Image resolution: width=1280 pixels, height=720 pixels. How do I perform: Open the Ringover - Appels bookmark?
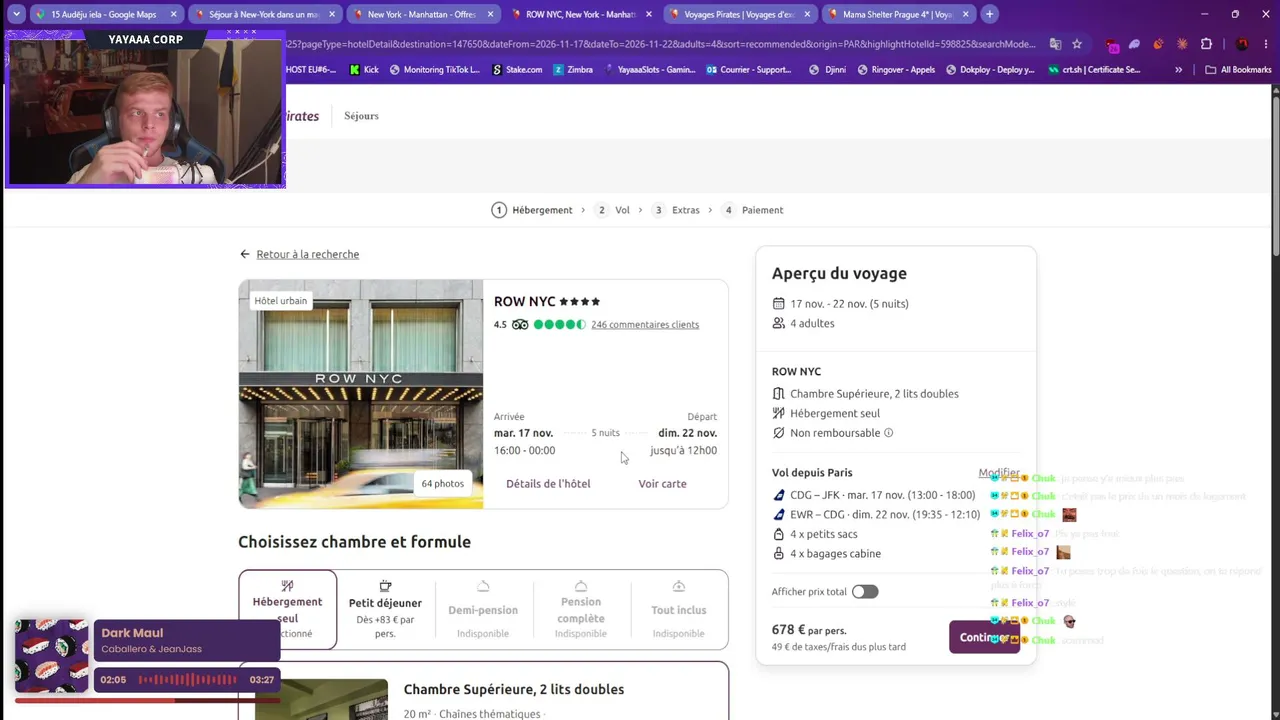[x=896, y=70]
